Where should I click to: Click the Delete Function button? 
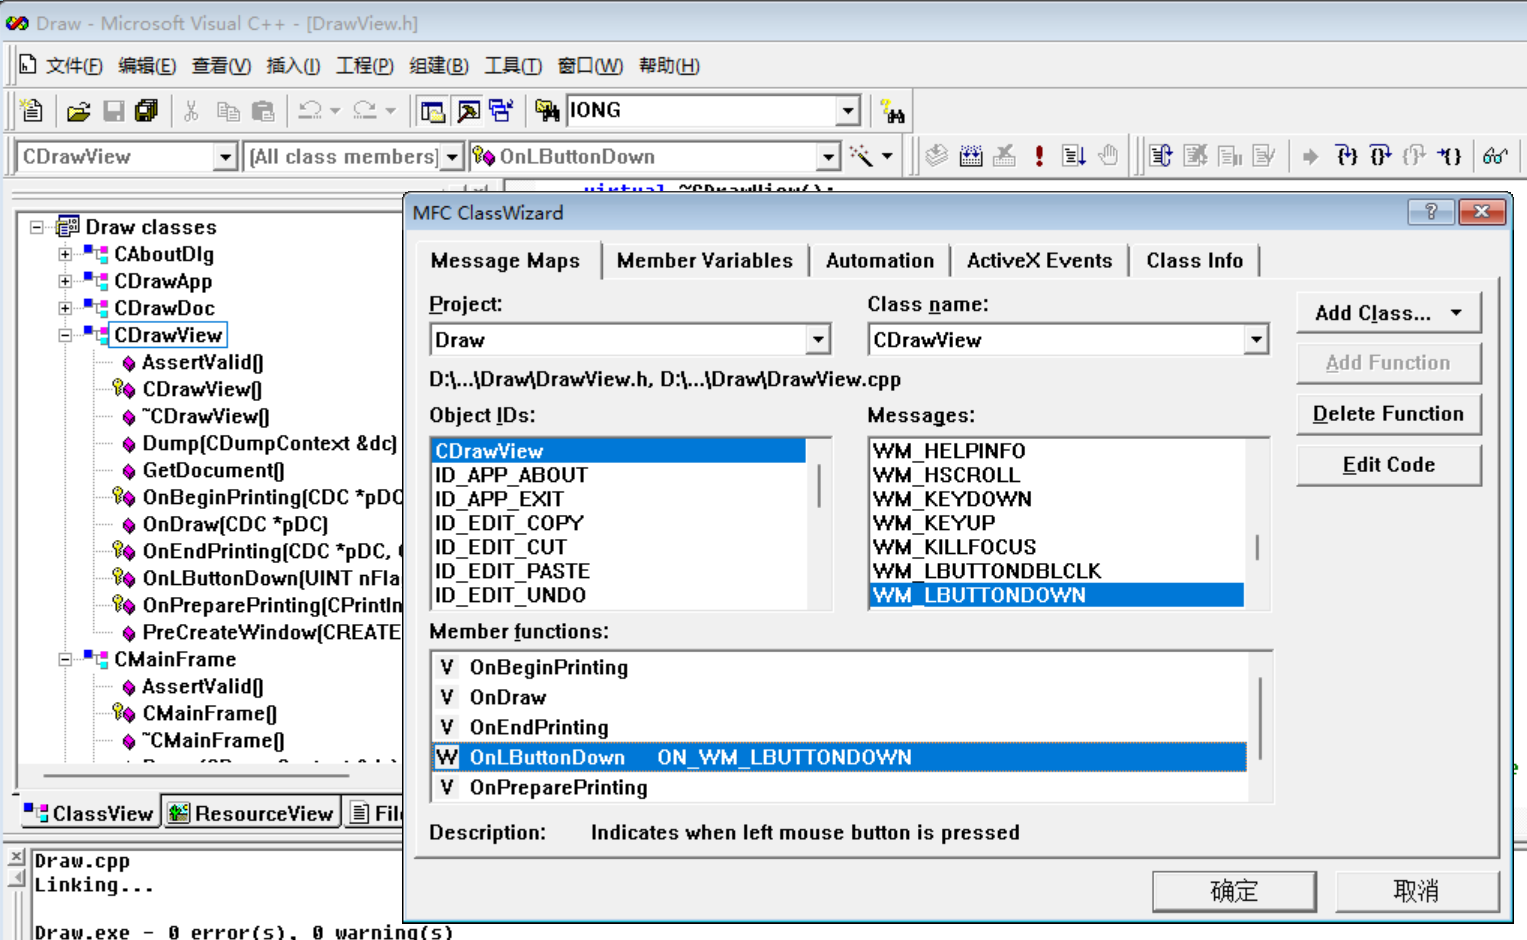tap(1388, 414)
